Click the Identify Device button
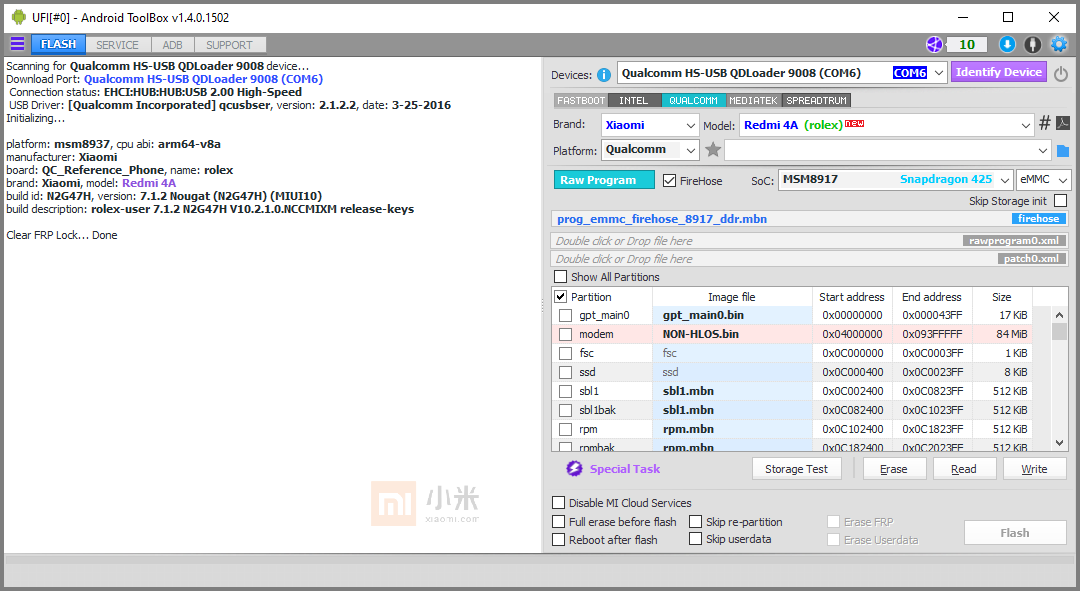 [998, 72]
